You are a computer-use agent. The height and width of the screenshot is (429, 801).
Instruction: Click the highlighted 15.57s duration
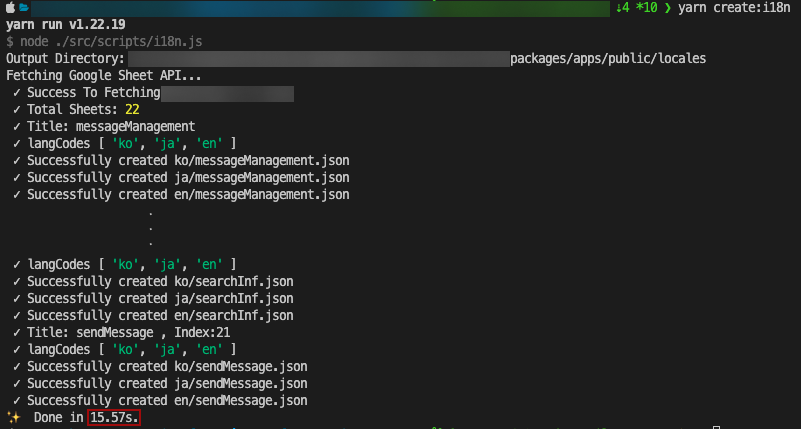[x=114, y=417]
